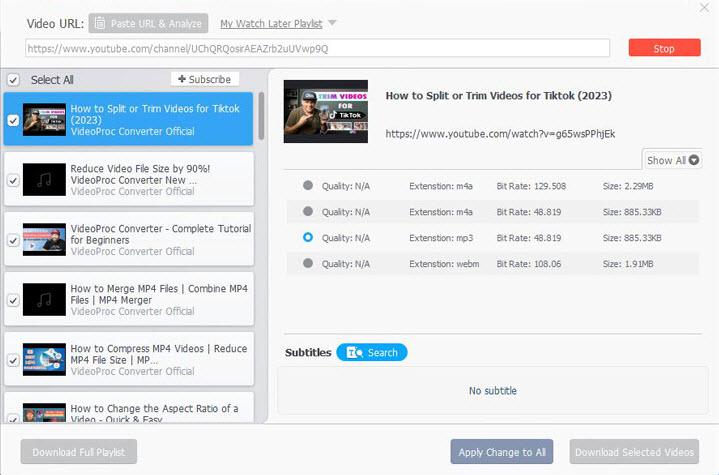Click Download Full Playlist
The image size is (719, 475).
pyautogui.click(x=78, y=452)
